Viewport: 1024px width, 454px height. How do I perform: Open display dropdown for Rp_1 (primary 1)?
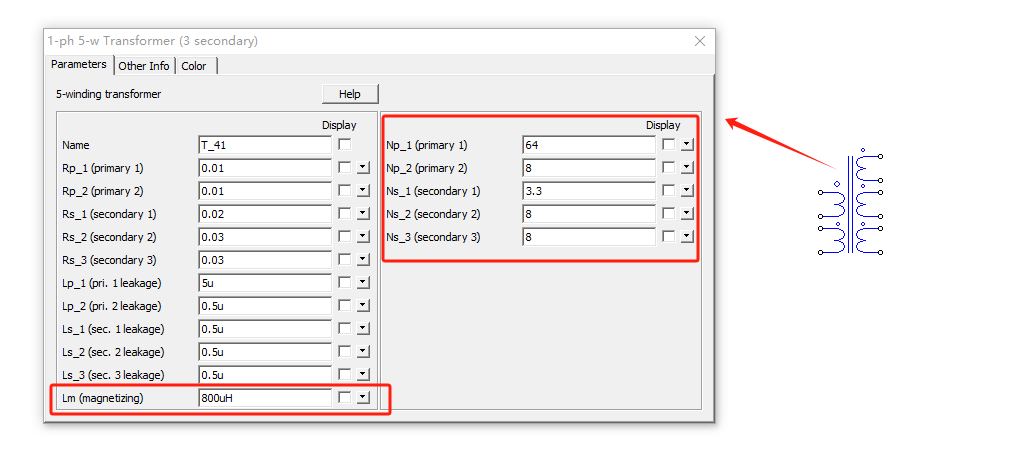pos(363,168)
